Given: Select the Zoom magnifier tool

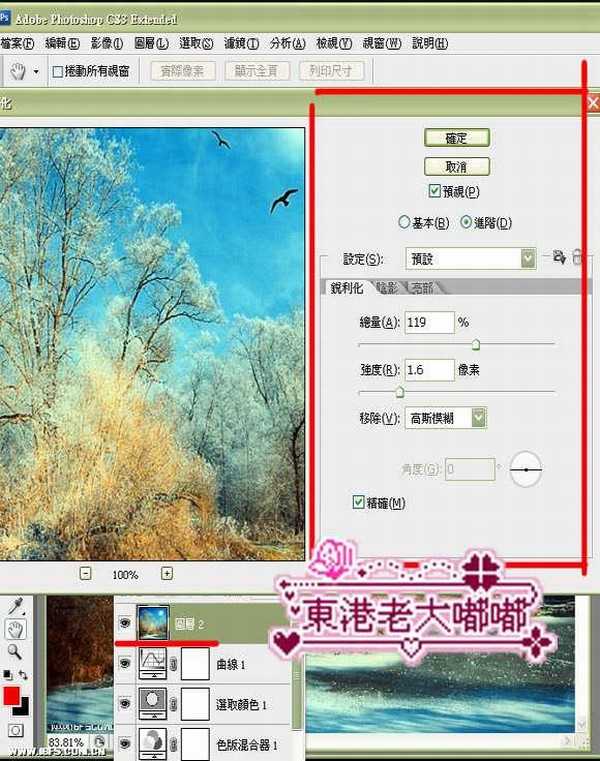Looking at the screenshot, I should pos(16,651).
